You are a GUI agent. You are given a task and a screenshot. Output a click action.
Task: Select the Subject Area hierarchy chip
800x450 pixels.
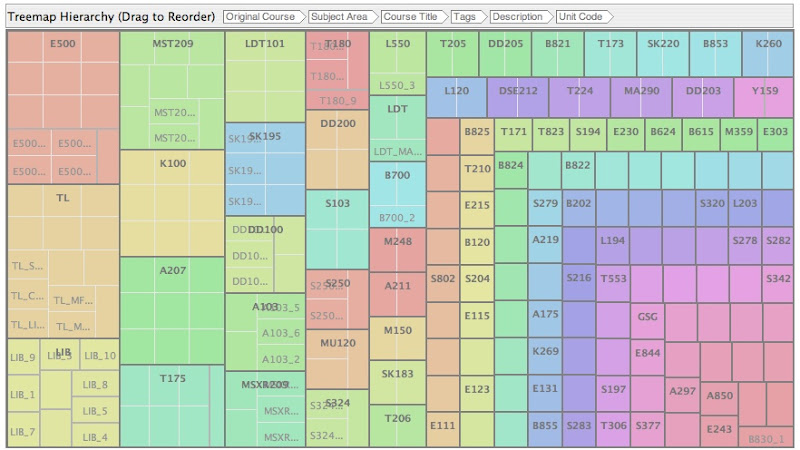340,17
